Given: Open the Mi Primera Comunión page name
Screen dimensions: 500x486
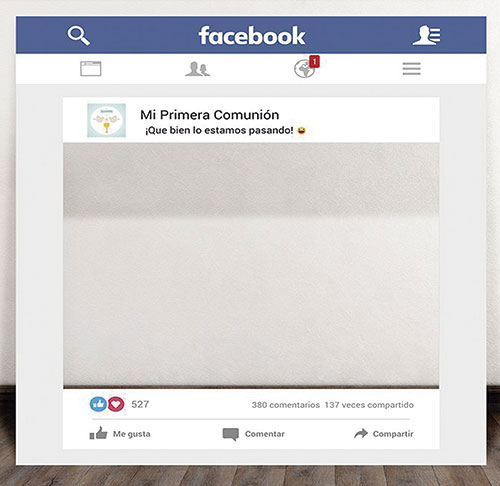Looking at the screenshot, I should point(210,115).
